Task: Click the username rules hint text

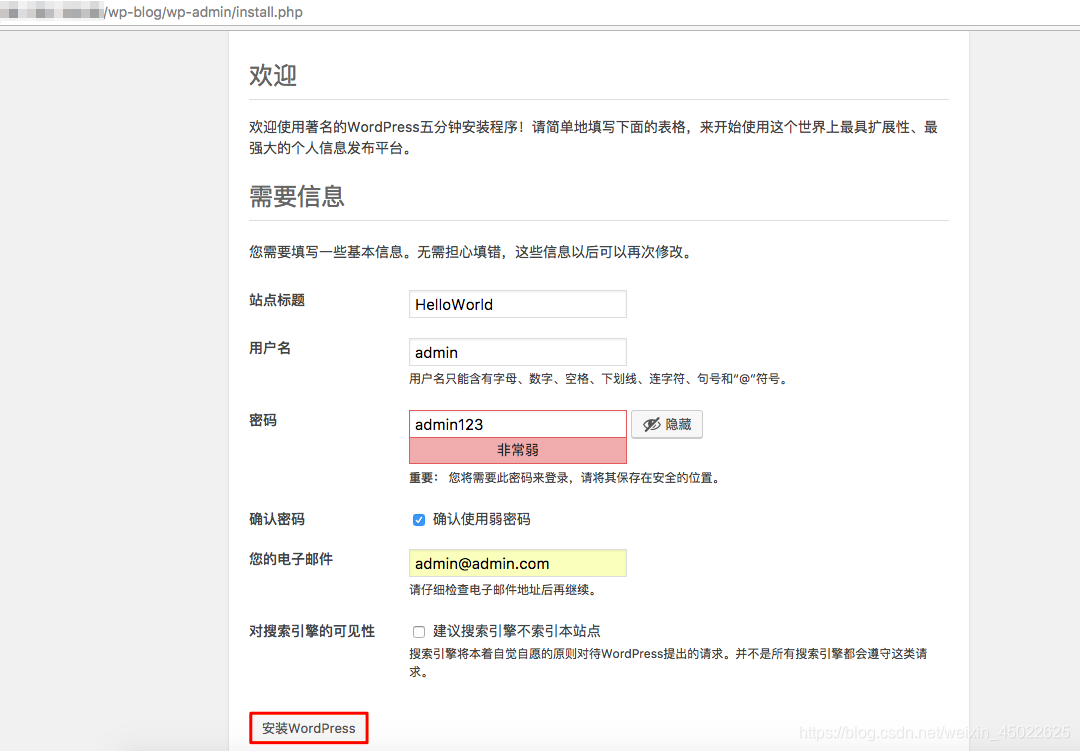Action: tap(598, 378)
